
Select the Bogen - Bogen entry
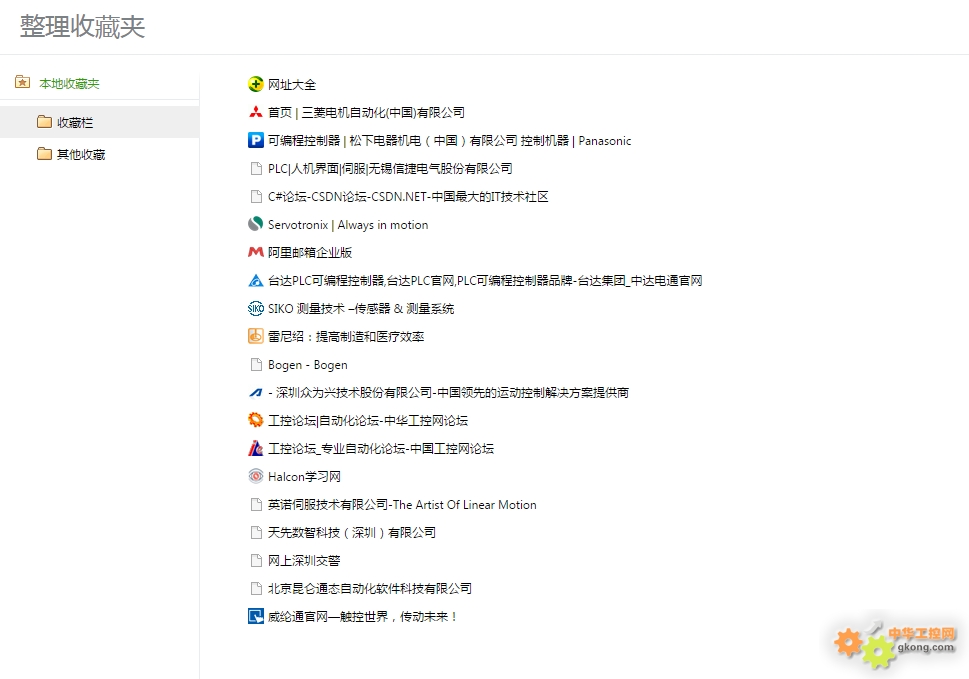point(308,365)
